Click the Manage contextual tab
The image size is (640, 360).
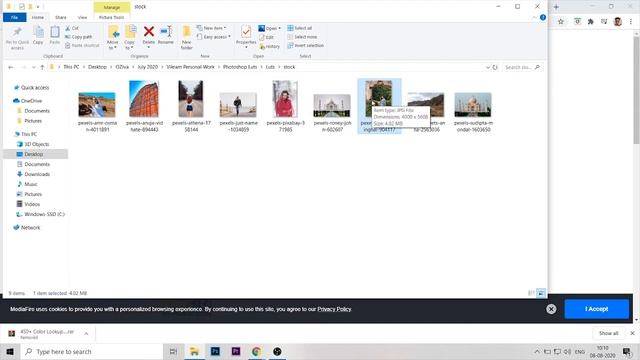112,7
